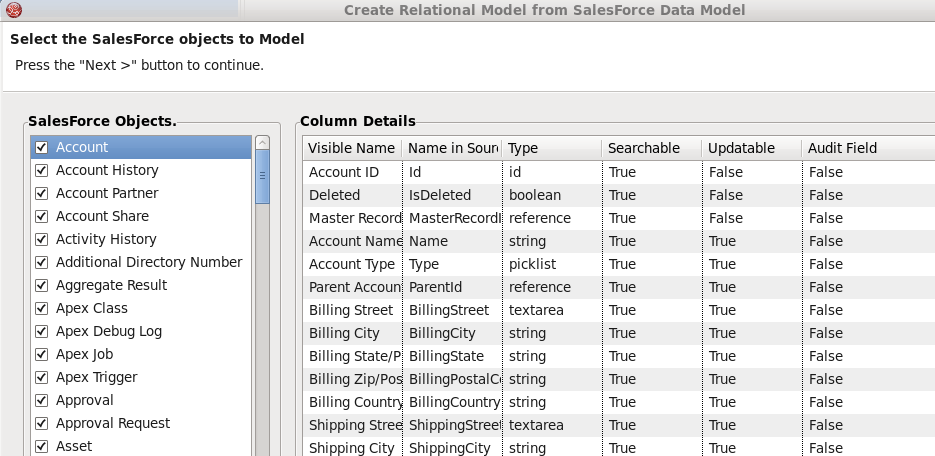Click the MasterRecordId source name cell
Screen dimensions: 935x456
pos(453,218)
